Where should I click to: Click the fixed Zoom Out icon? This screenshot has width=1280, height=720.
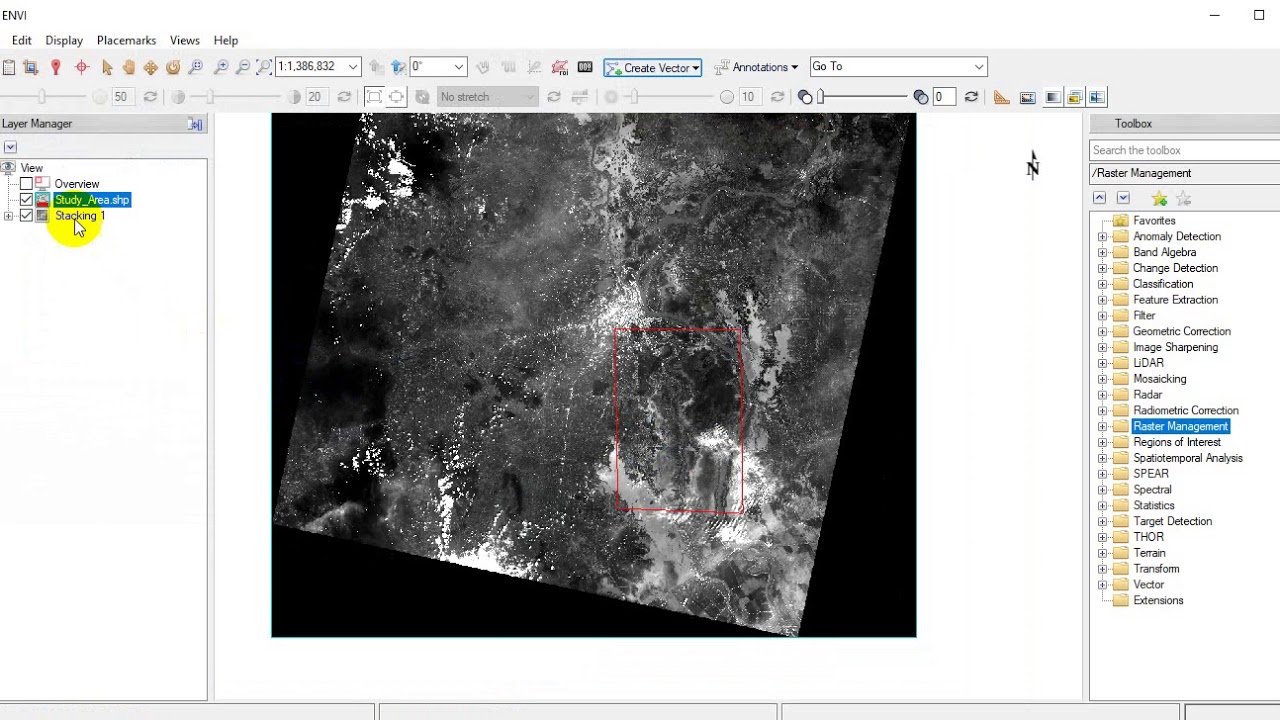click(x=243, y=67)
